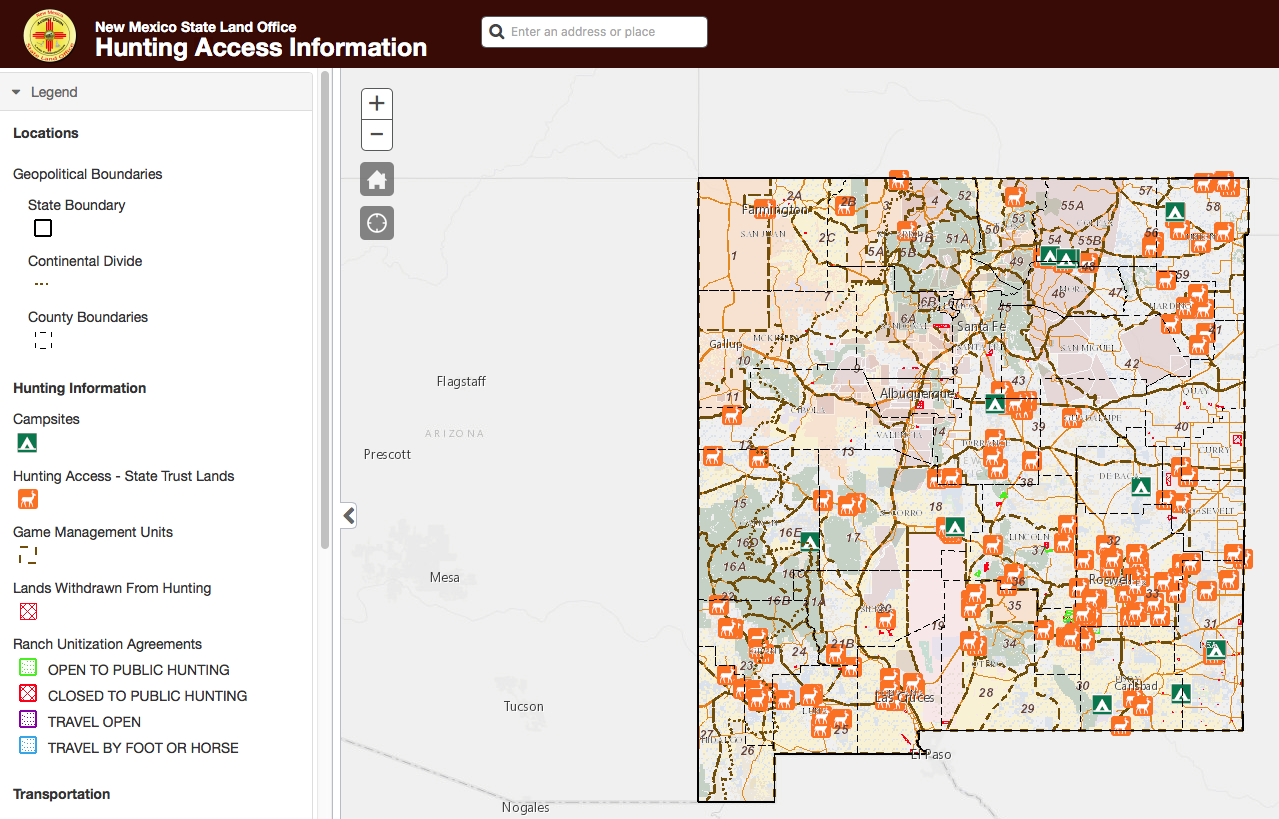
Task: Click the Hunting Access Information title
Action: 261,47
